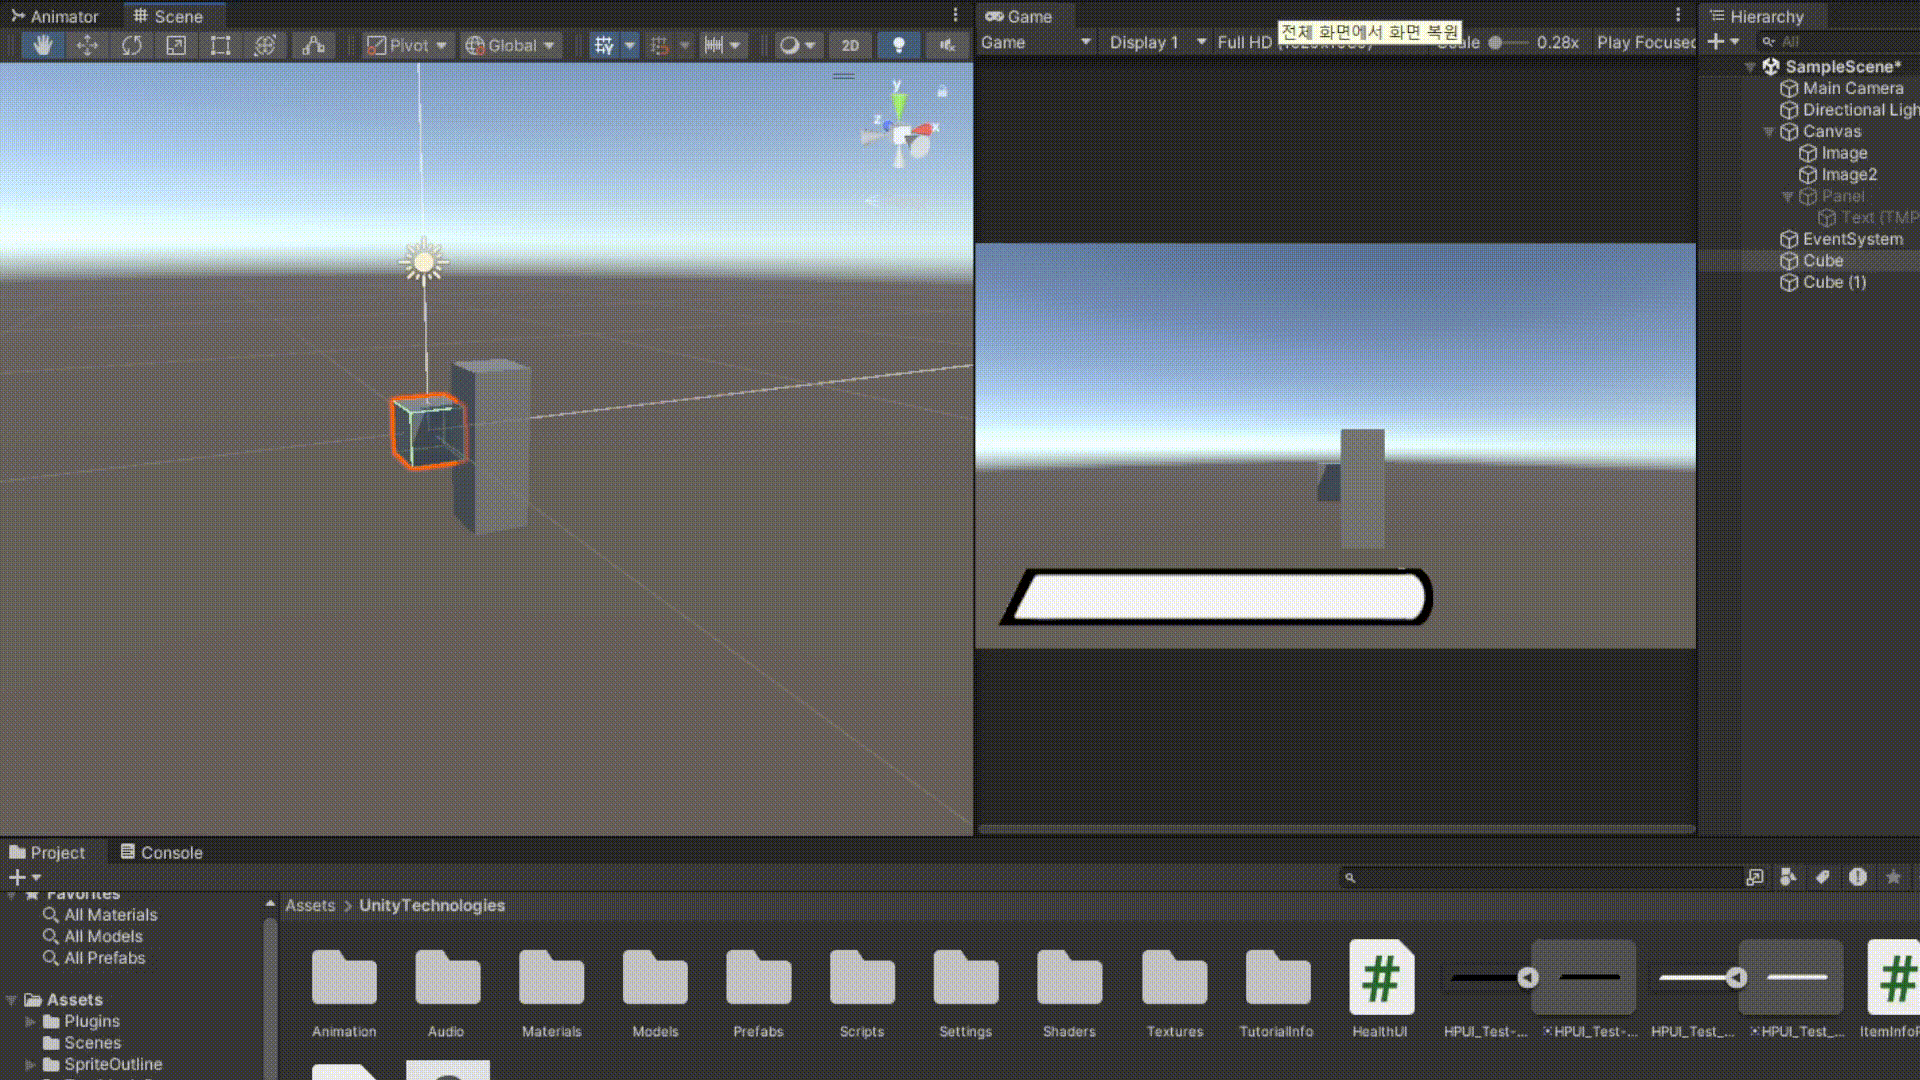Toggle 2D view mode in Scene
Image resolution: width=1920 pixels, height=1080 pixels.
pyautogui.click(x=850, y=45)
